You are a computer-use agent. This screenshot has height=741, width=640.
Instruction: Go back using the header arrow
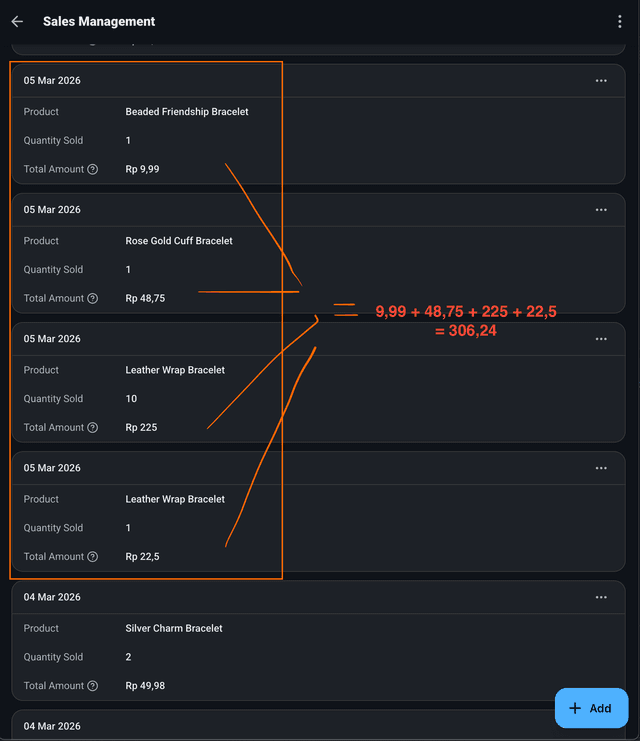(x=17, y=21)
